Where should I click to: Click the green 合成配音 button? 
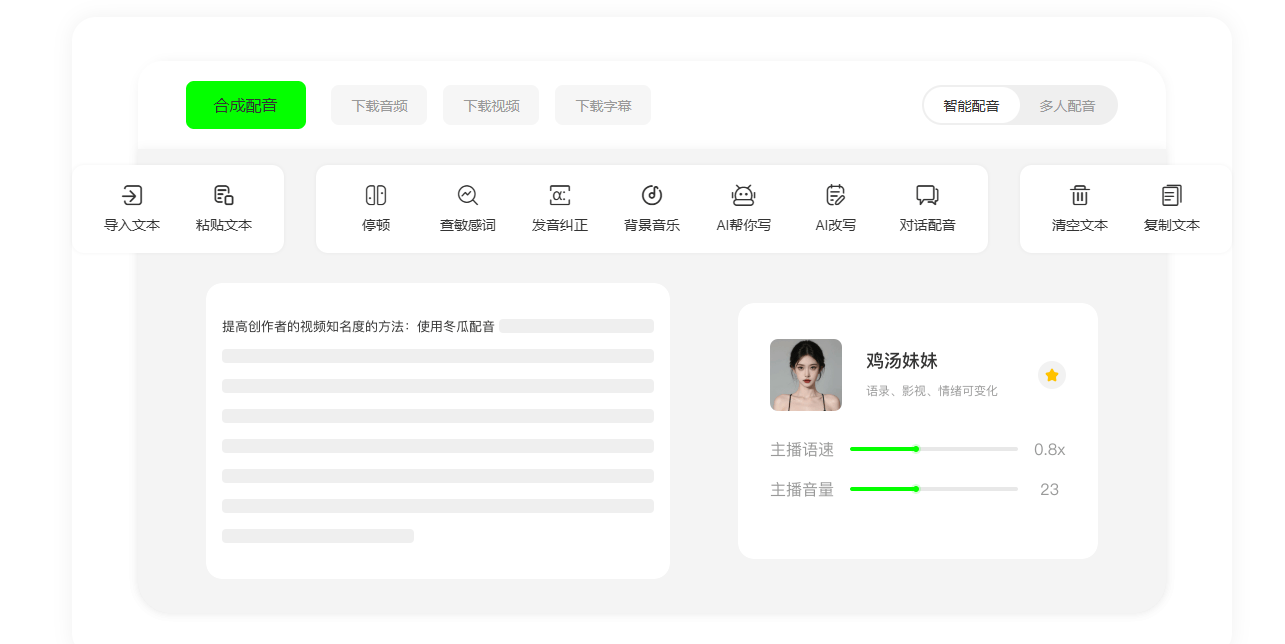pyautogui.click(x=246, y=105)
